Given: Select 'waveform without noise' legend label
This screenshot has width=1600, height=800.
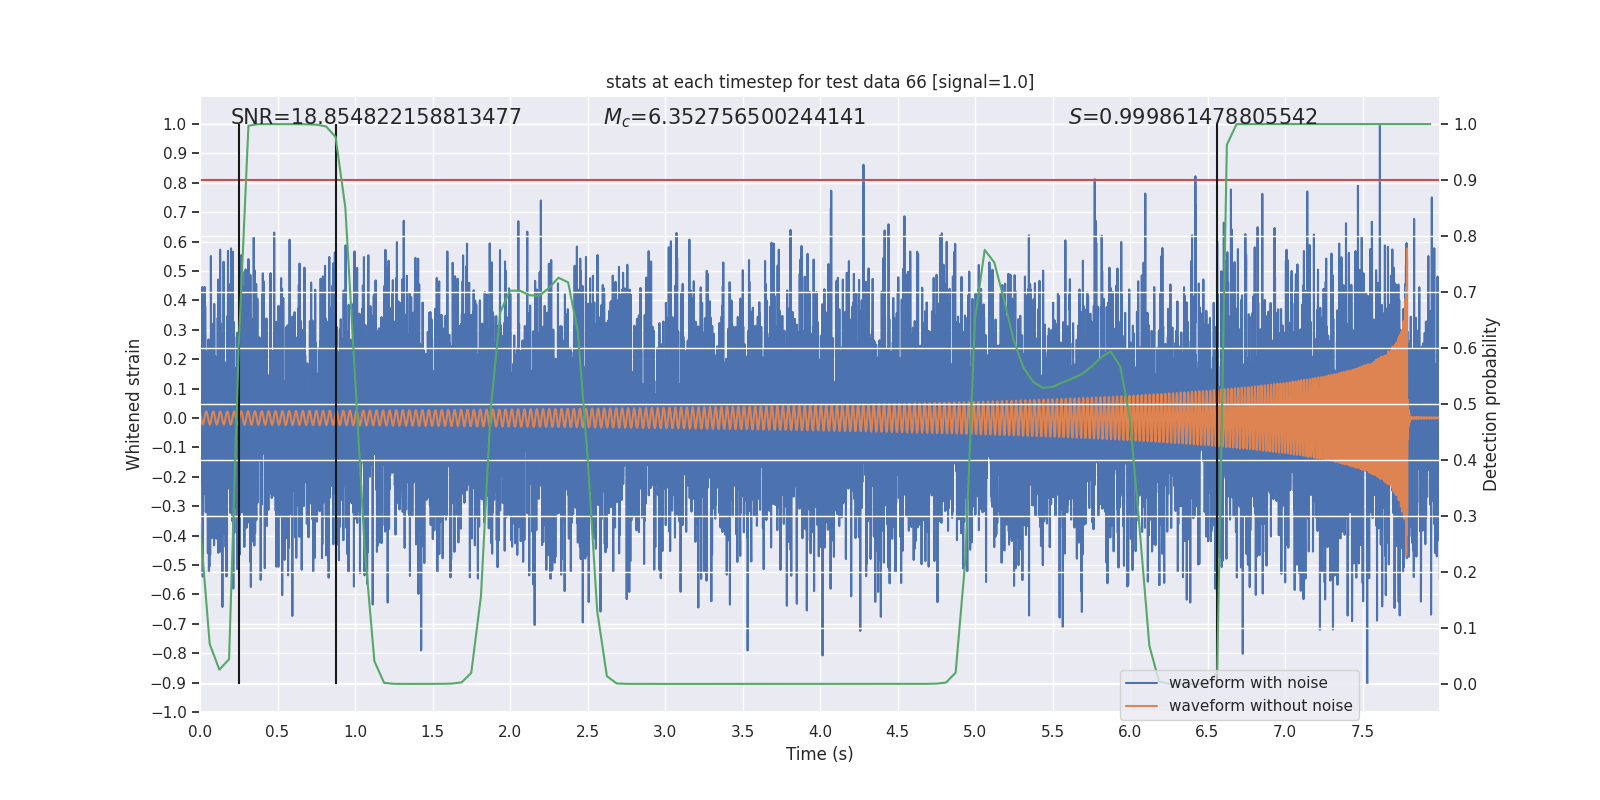Looking at the screenshot, I should click(1260, 706).
